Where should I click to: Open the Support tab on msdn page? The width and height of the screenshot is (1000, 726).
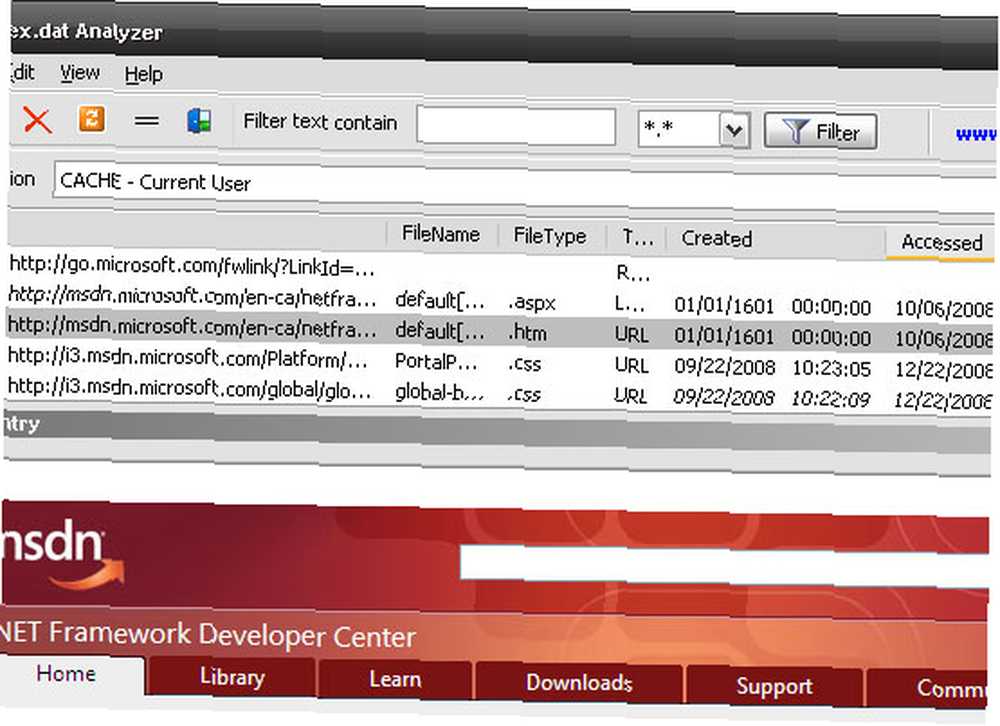(x=774, y=686)
